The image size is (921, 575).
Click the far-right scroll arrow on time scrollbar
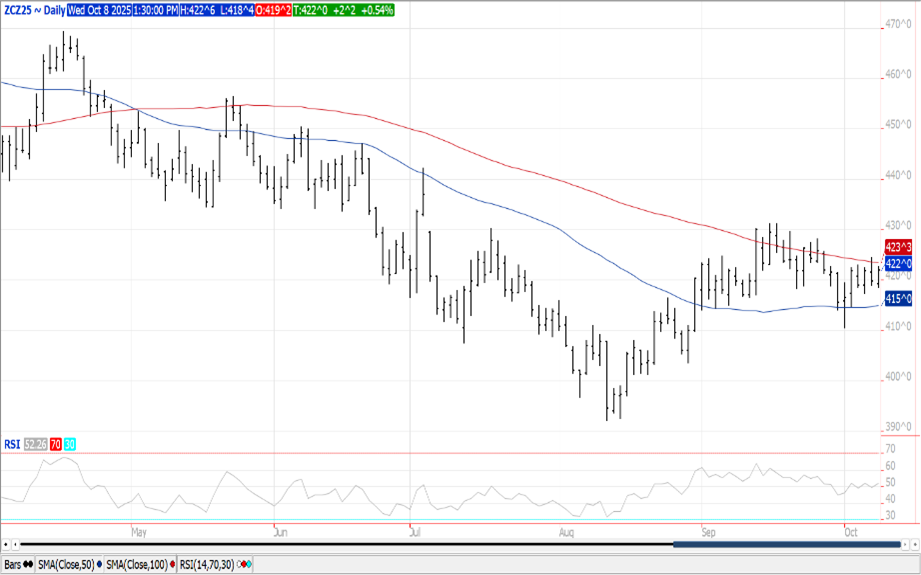point(914,545)
